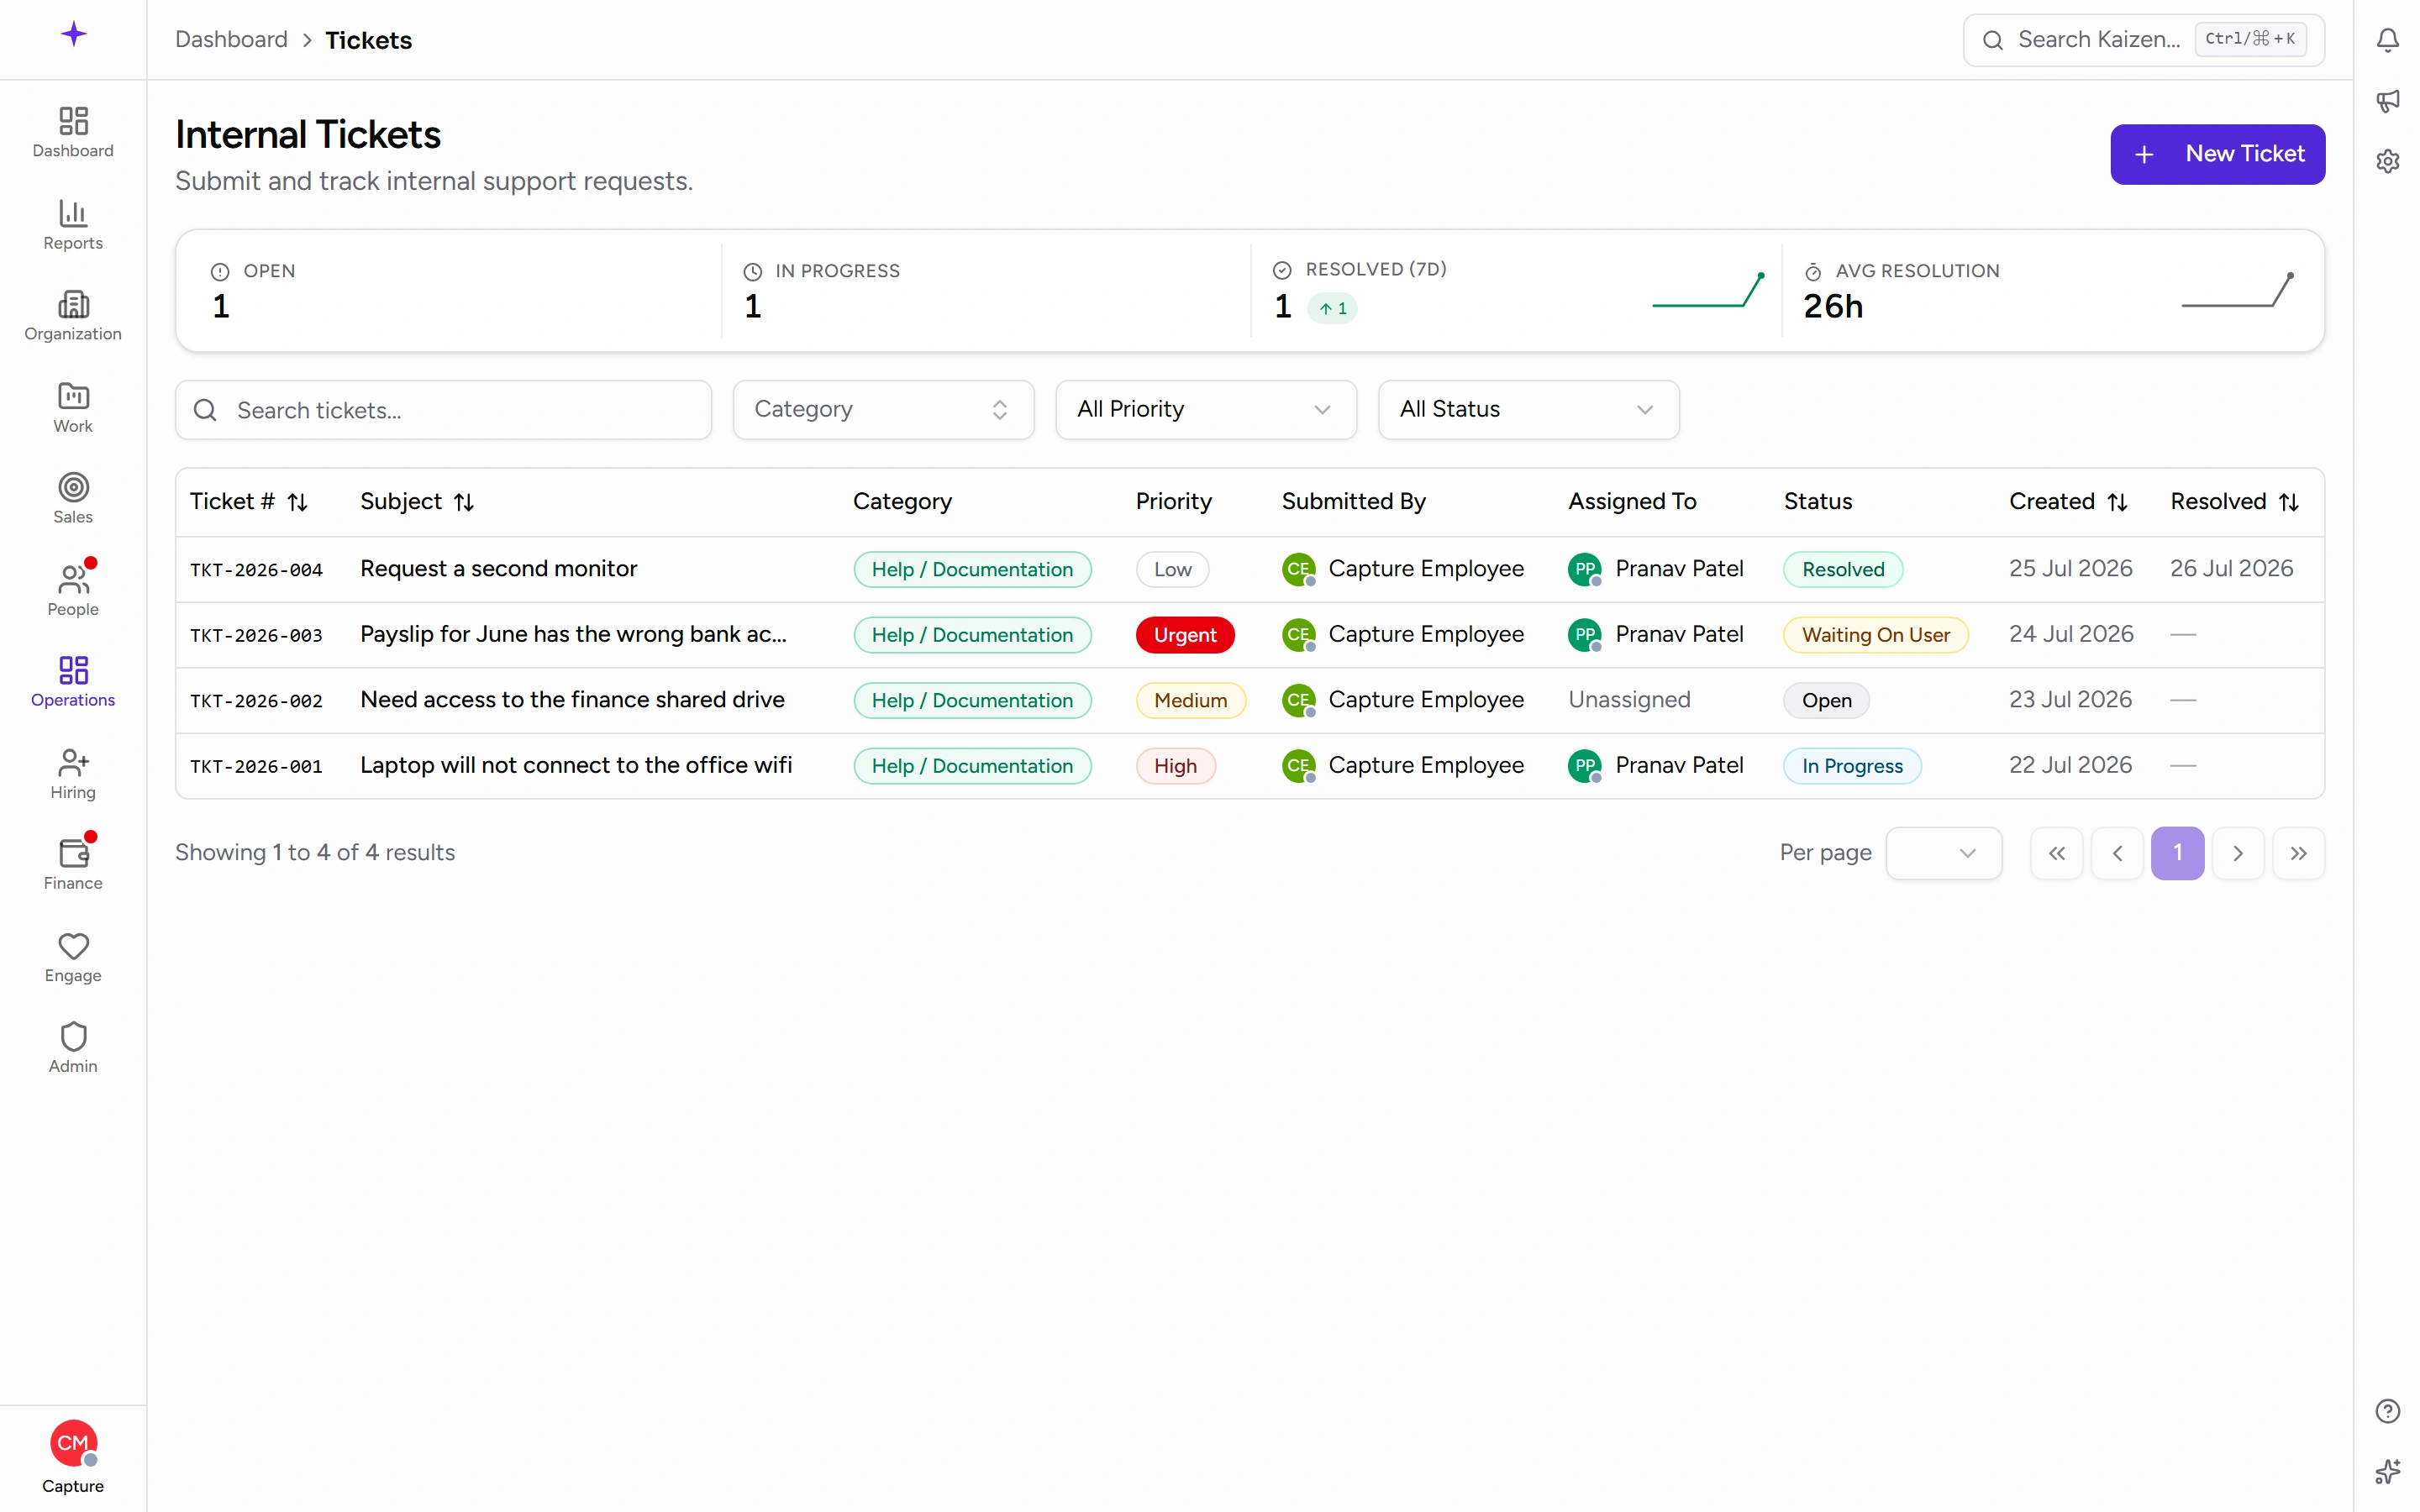Go to the next page arrow

coord(2238,853)
